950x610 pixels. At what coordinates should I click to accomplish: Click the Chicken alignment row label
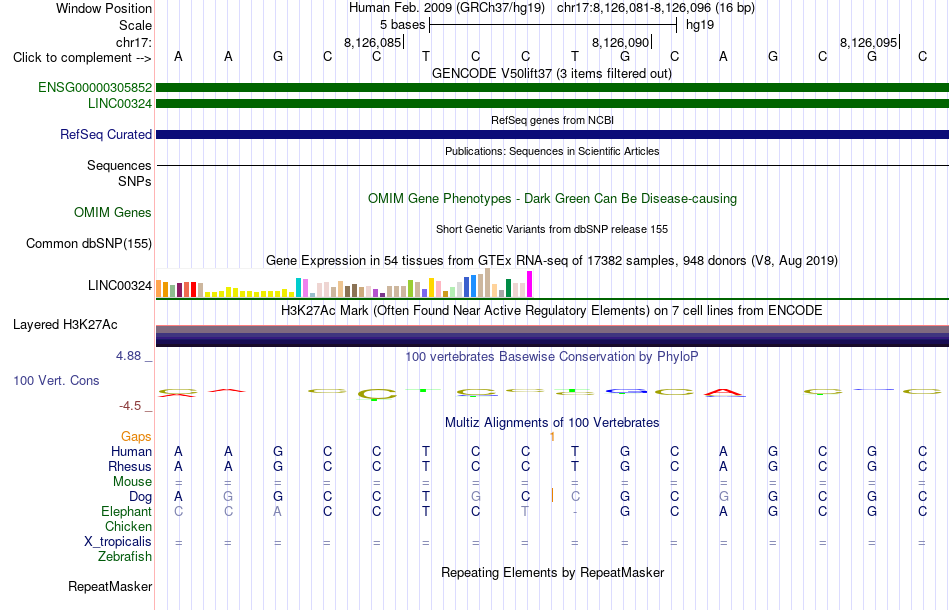pos(128,527)
